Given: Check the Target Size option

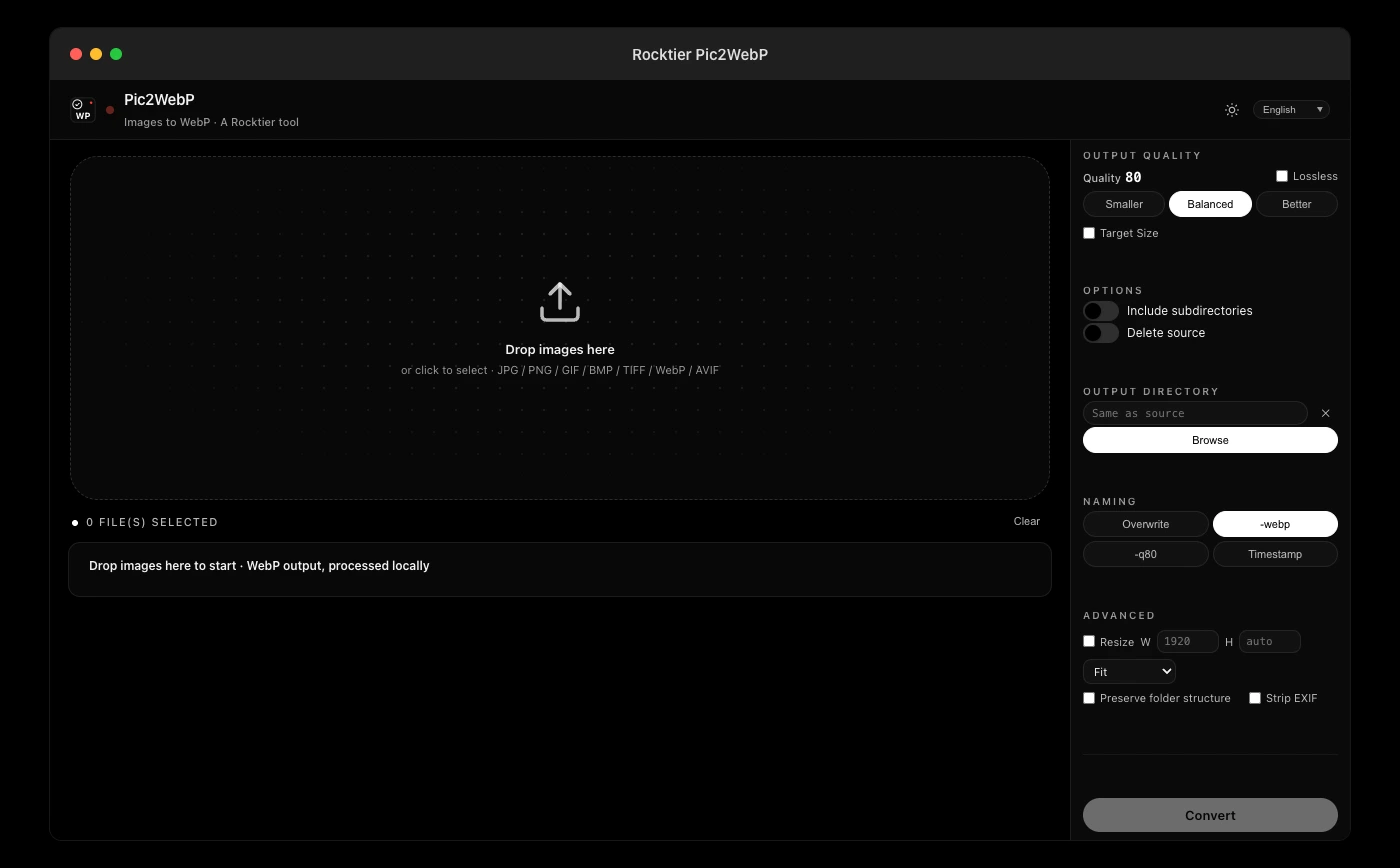Looking at the screenshot, I should [1089, 233].
